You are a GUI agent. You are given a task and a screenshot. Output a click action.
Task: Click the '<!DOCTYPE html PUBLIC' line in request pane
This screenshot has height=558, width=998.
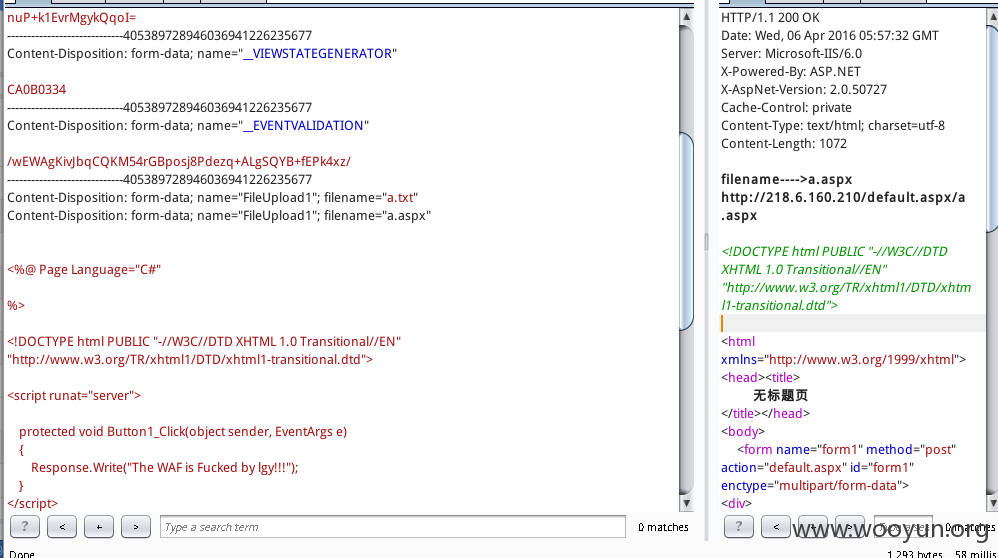(204, 342)
